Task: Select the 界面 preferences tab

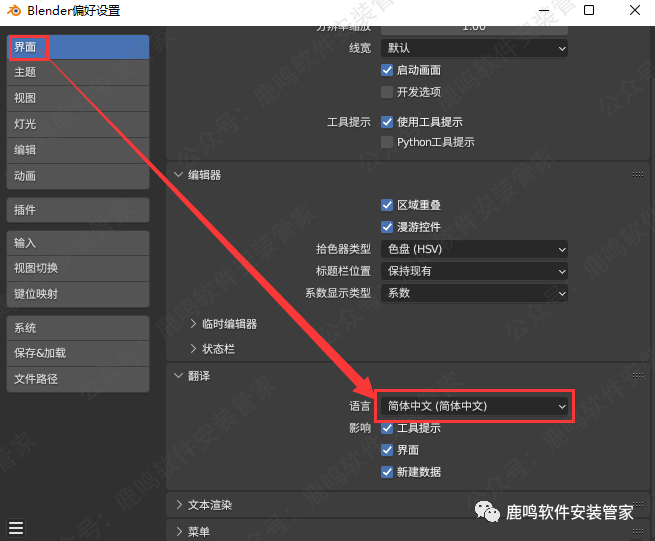Action: [x=78, y=47]
